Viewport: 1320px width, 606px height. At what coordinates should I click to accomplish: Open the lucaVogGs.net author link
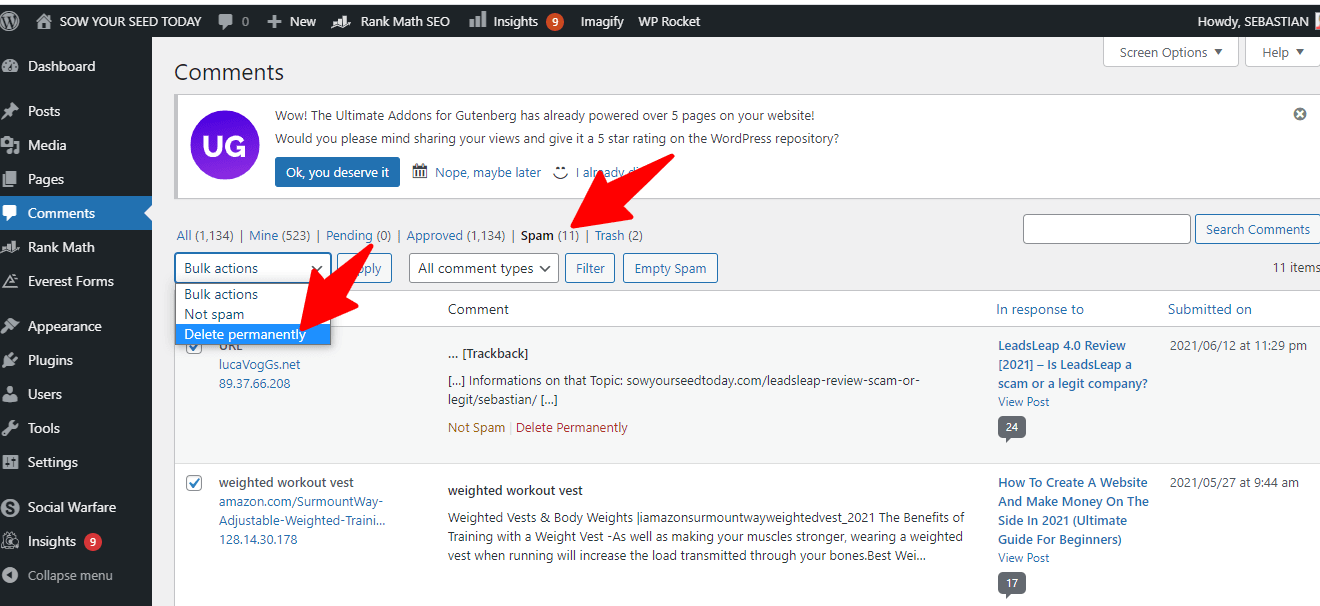coord(259,364)
